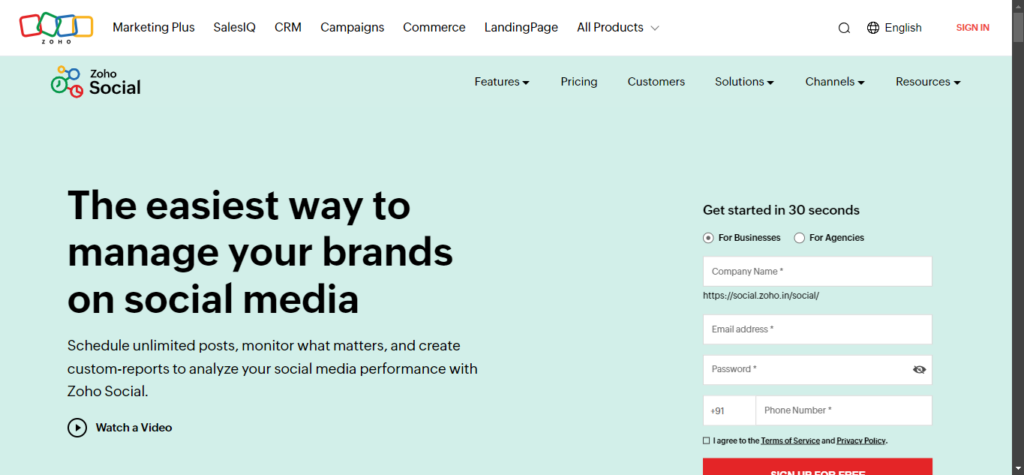Select the For Agencies radio button
This screenshot has height=475, width=1024.
799,238
